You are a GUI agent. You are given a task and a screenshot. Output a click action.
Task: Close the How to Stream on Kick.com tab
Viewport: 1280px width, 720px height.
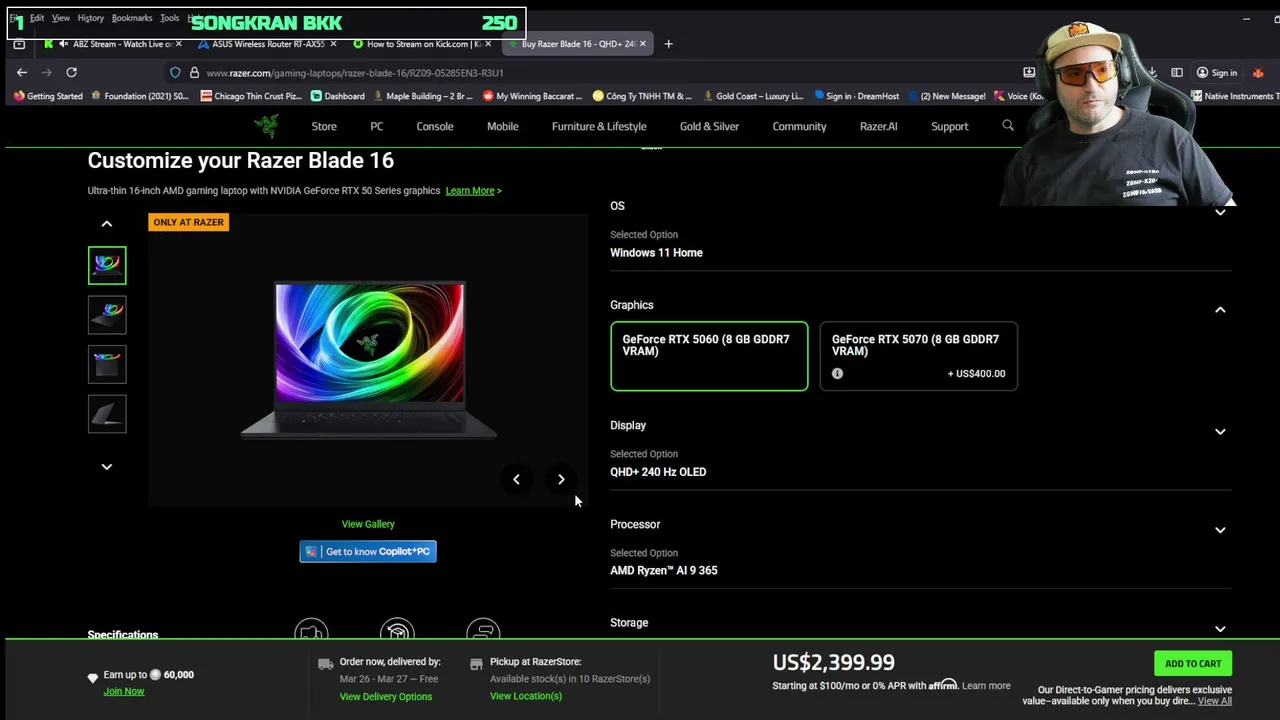pyautogui.click(x=487, y=44)
